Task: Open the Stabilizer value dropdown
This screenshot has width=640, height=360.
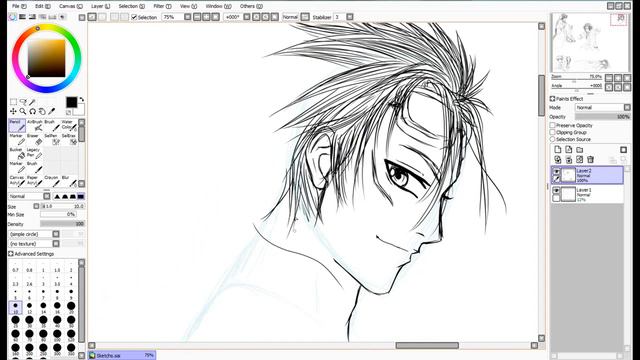Action: click(x=350, y=17)
